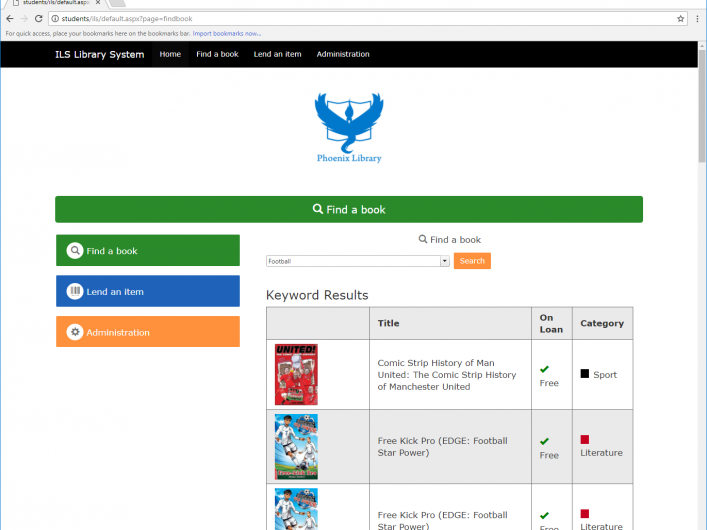Close the current browser tab

[x=98, y=2]
